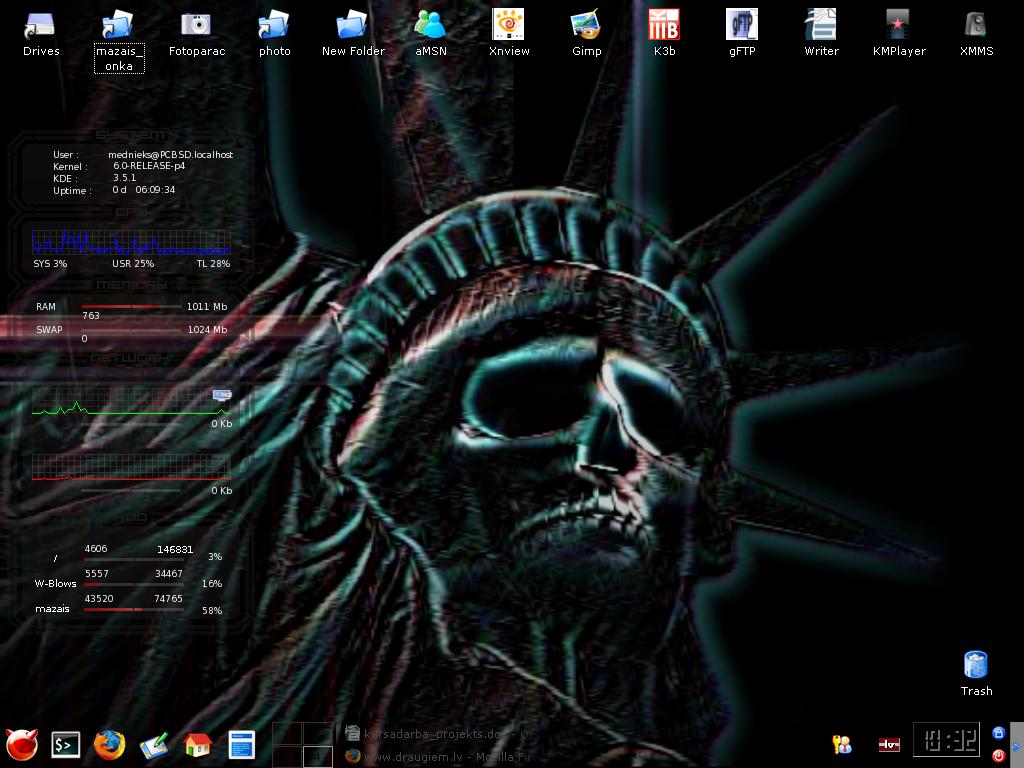Click the red network upload graph
This screenshot has width=1024, height=768.
(131, 468)
